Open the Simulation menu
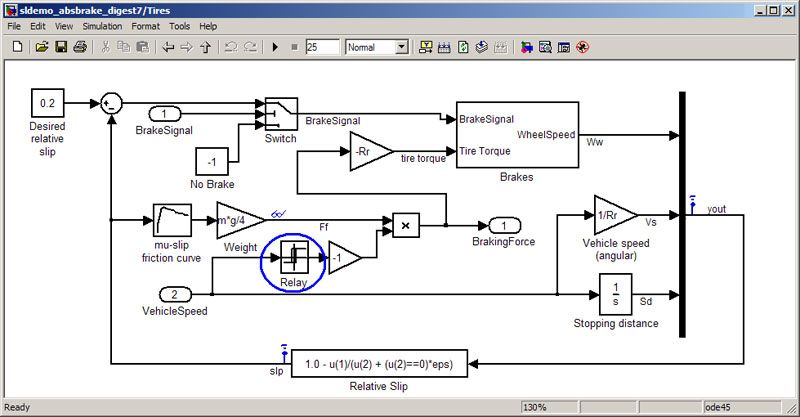 tap(101, 26)
